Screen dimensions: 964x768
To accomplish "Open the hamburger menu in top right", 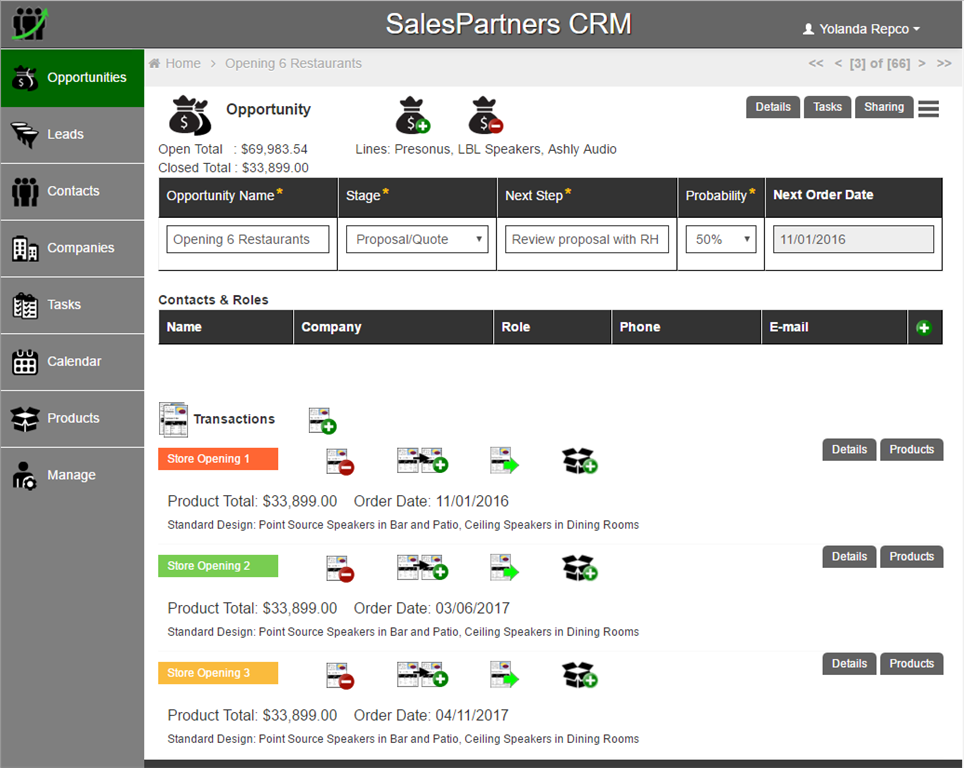I will point(928,108).
